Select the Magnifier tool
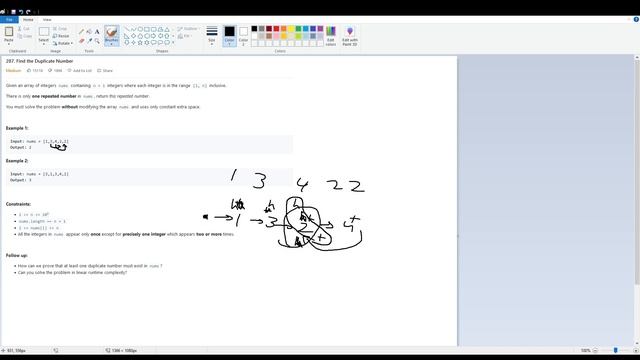Screen dimensions: 640x360 pos(97,41)
